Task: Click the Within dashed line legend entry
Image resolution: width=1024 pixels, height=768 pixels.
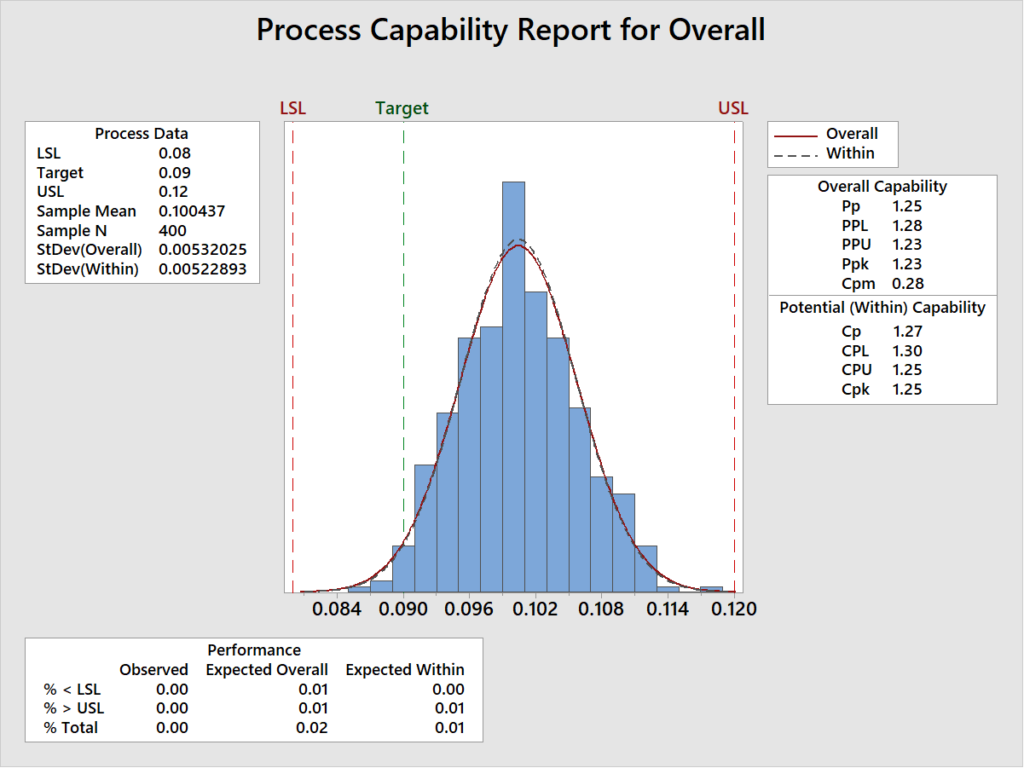Action: coord(849,153)
